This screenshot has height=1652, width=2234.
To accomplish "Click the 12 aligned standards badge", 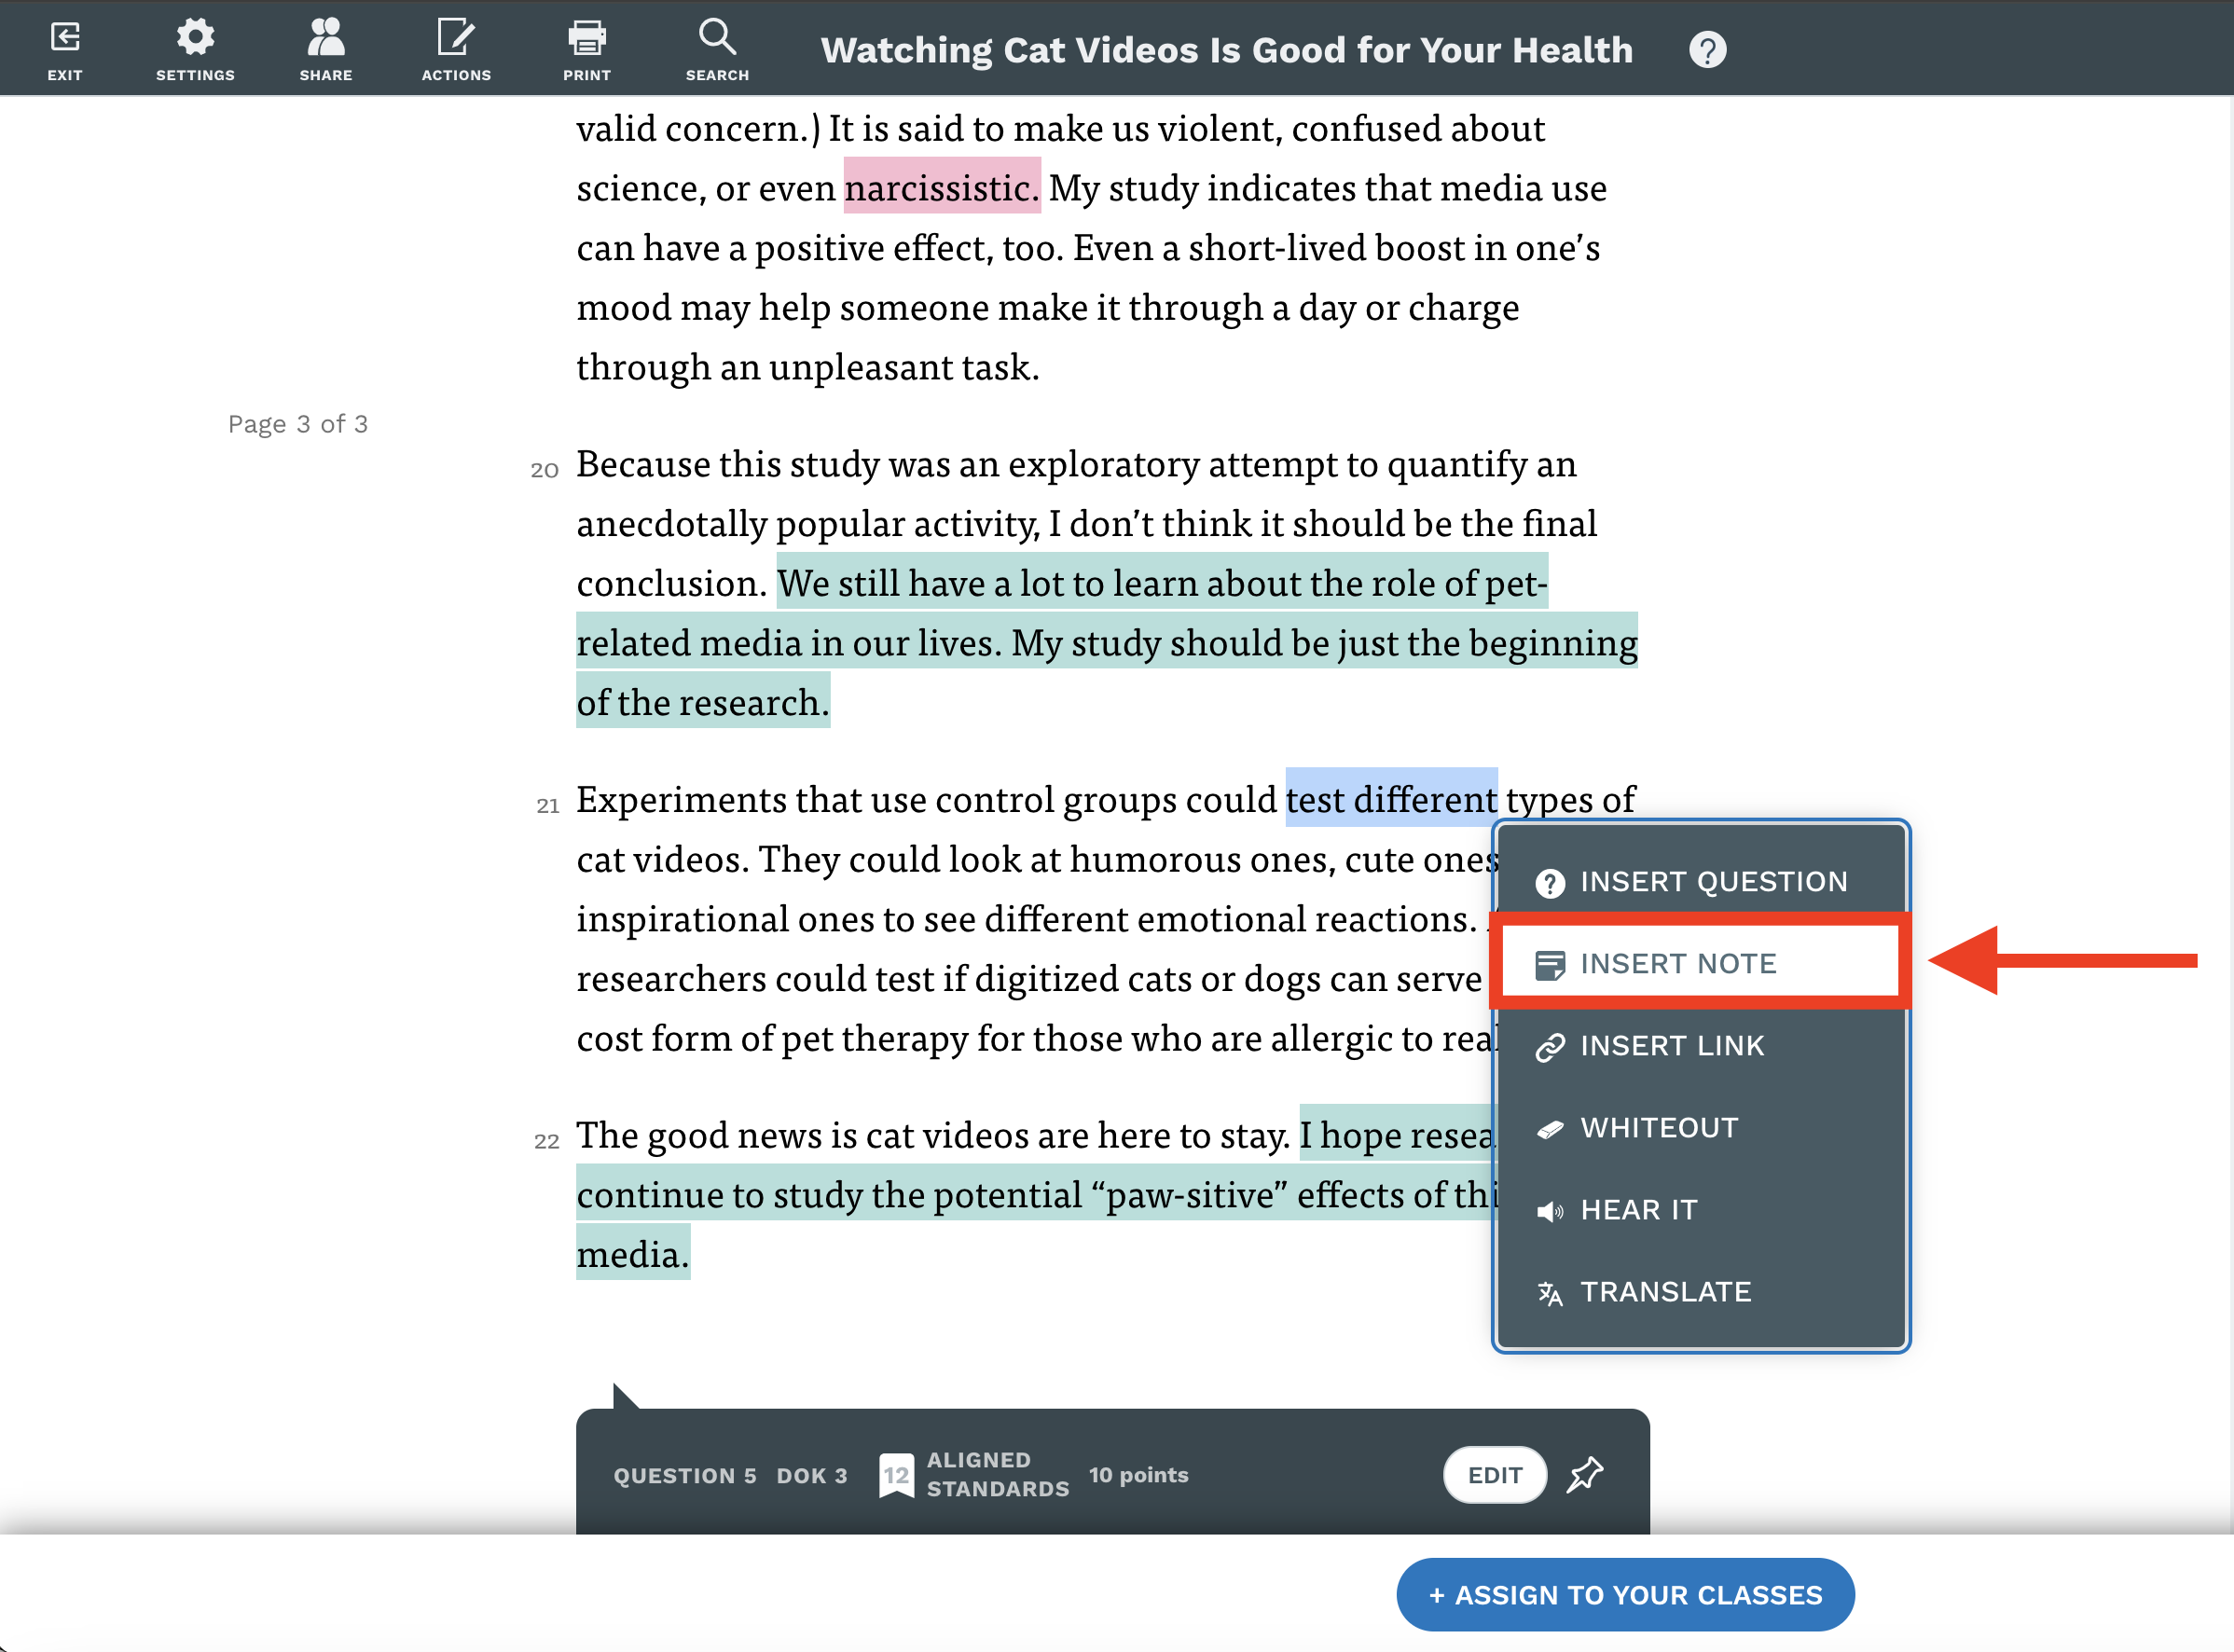I will coord(896,1474).
